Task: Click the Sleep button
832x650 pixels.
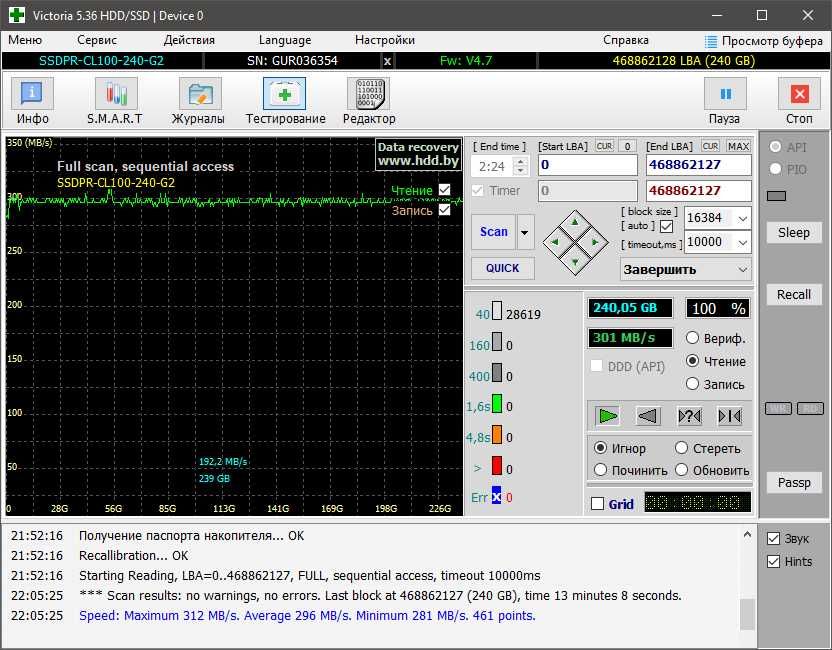Action: [x=794, y=232]
